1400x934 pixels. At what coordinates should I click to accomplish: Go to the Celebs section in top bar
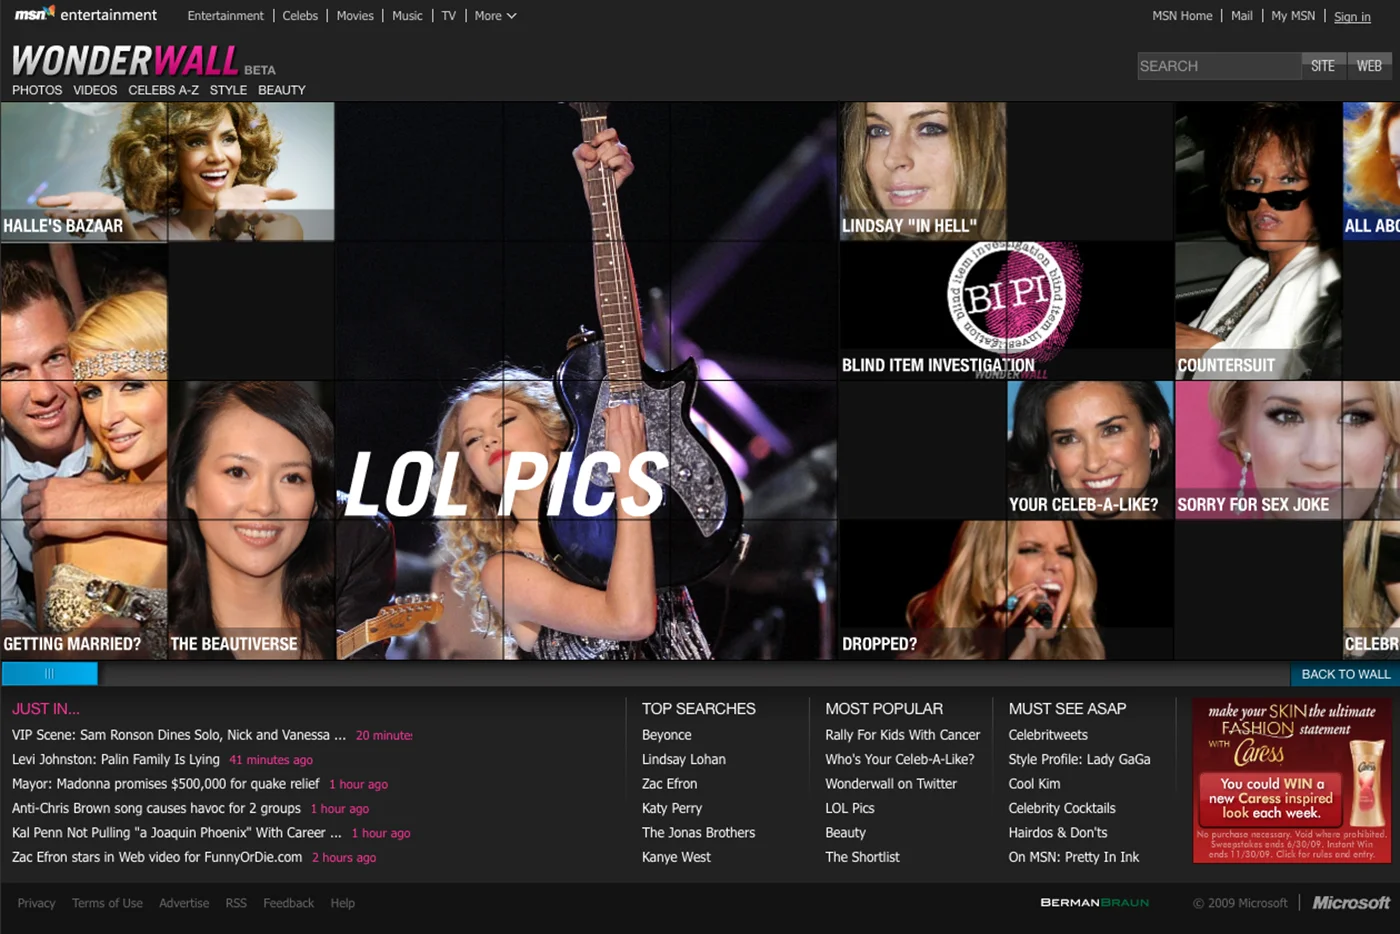(x=300, y=16)
